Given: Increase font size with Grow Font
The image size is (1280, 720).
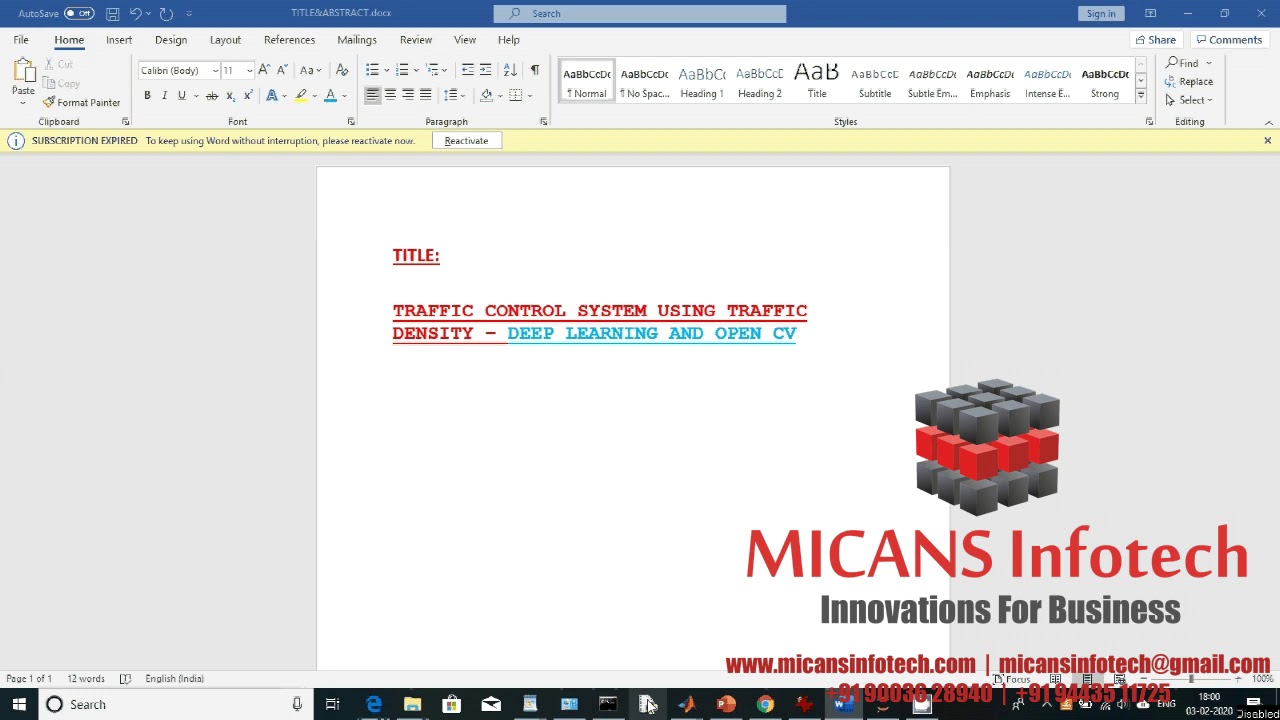Looking at the screenshot, I should (x=264, y=70).
